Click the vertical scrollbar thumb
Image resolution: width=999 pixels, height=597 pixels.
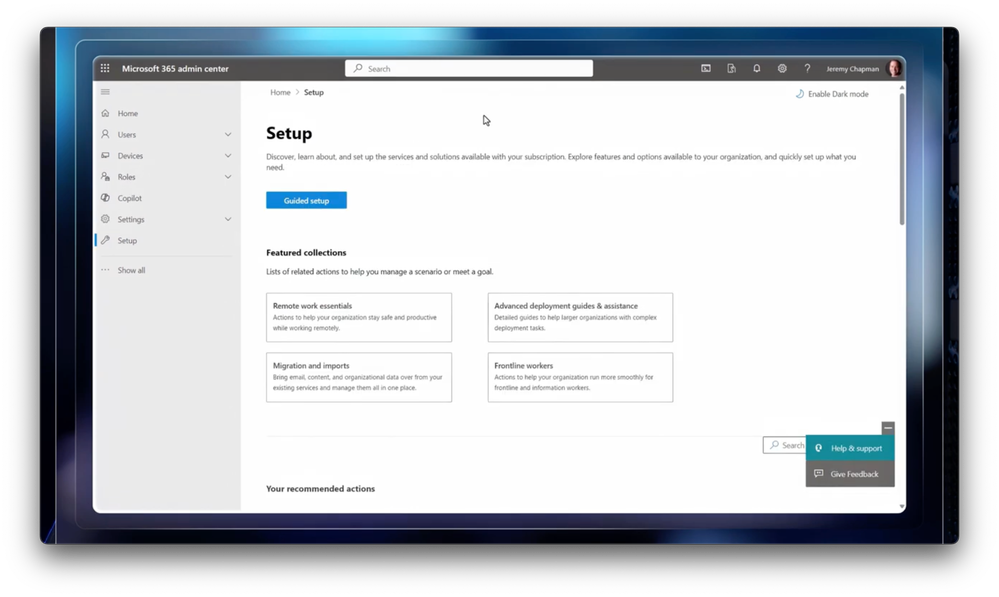(x=902, y=159)
